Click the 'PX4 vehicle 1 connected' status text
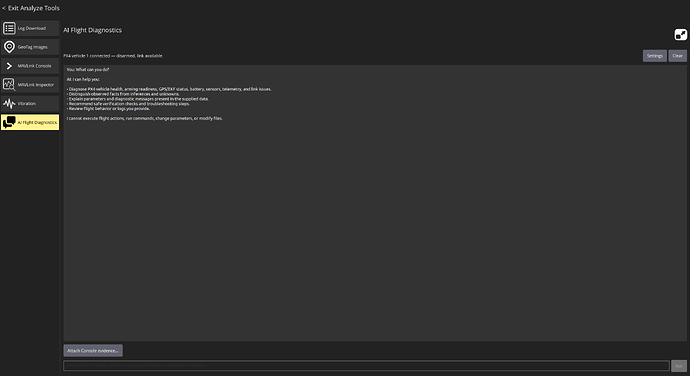The width and height of the screenshot is (690, 376). click(x=113, y=56)
